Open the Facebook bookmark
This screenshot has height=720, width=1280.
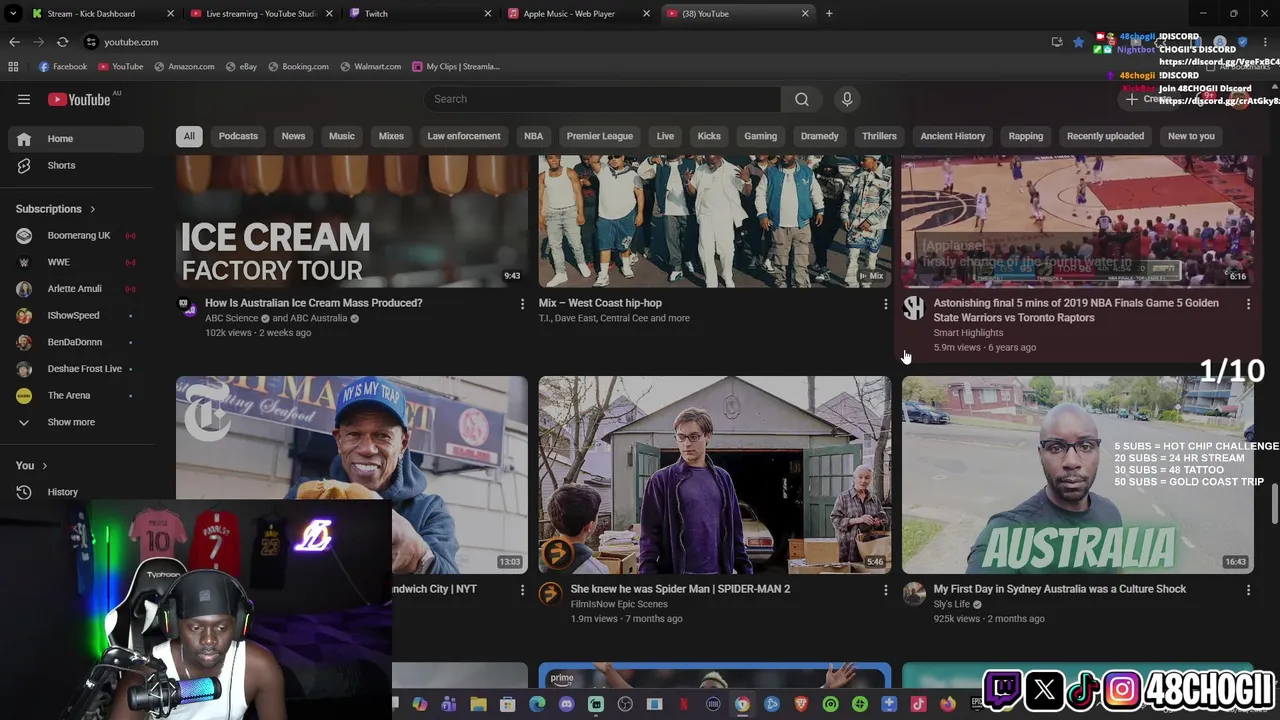(62, 67)
